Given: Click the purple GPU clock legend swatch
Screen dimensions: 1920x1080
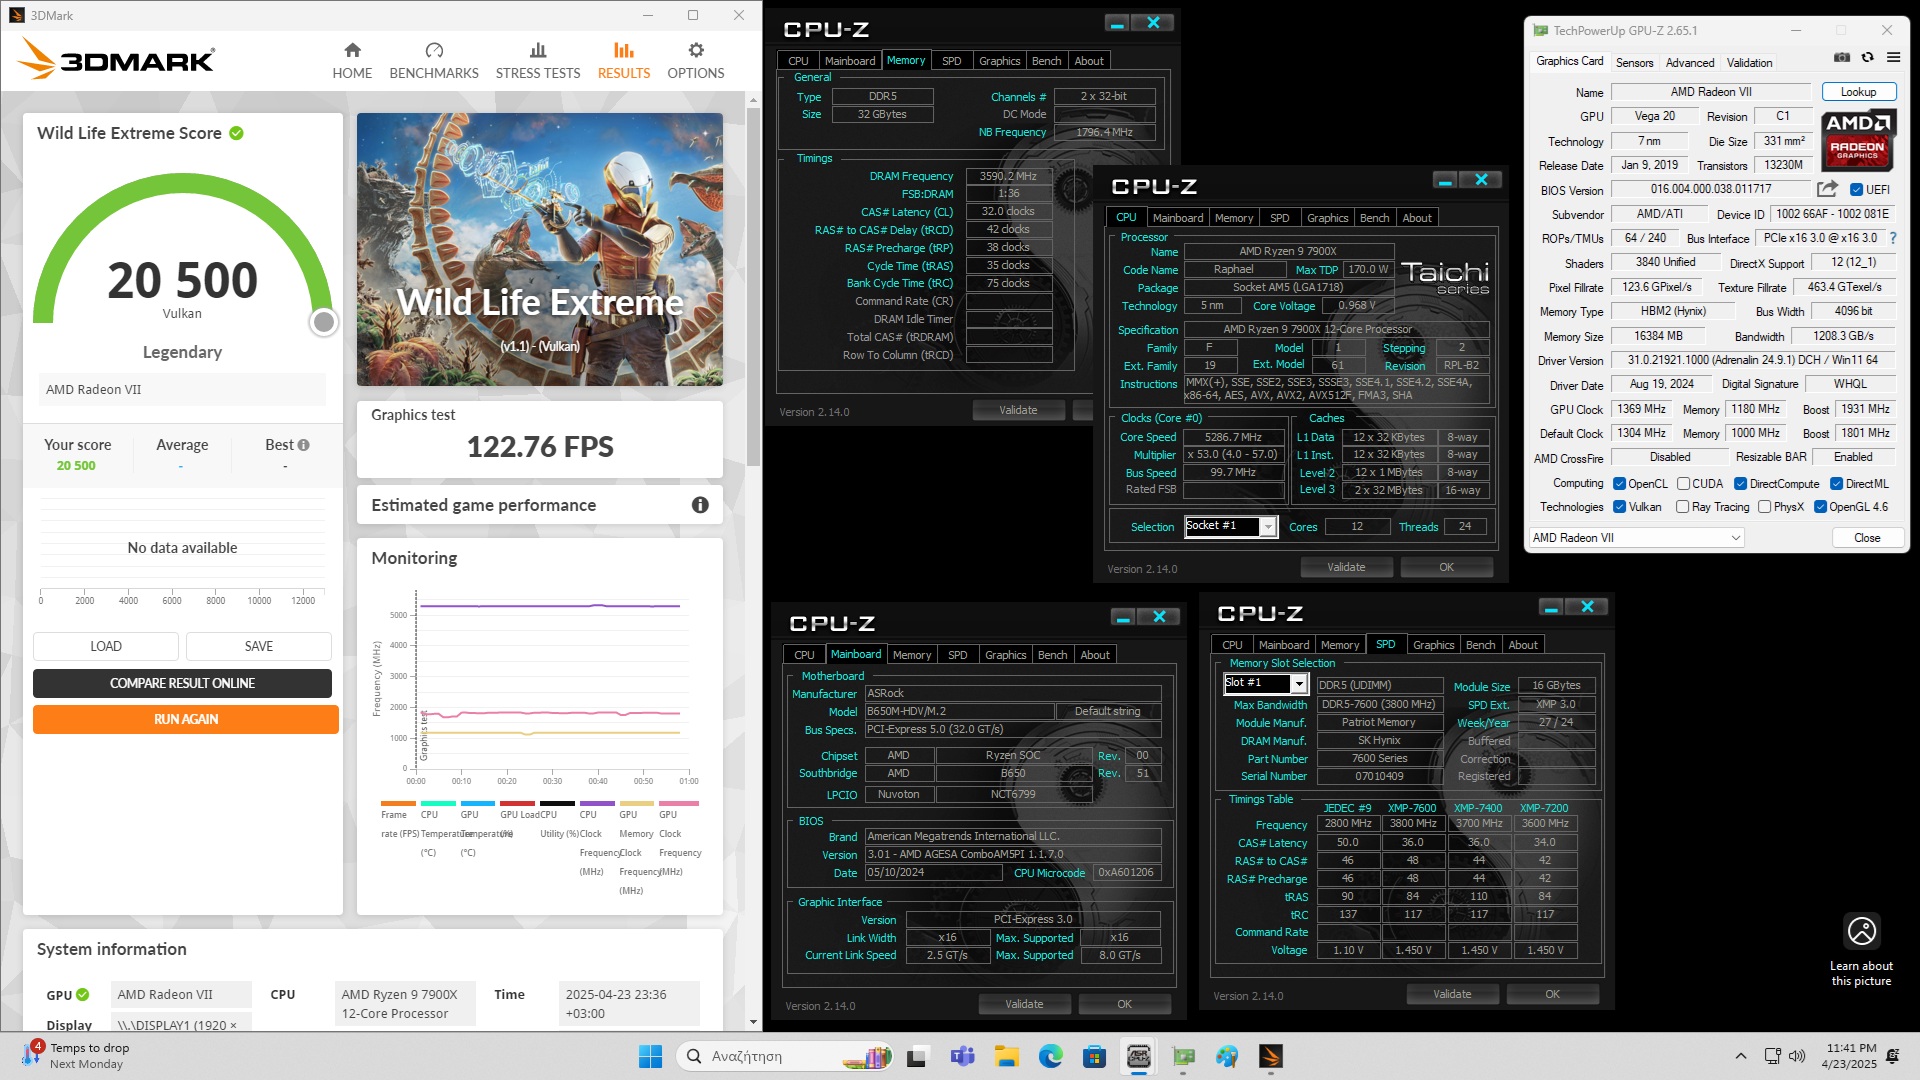Looking at the screenshot, I should [597, 803].
